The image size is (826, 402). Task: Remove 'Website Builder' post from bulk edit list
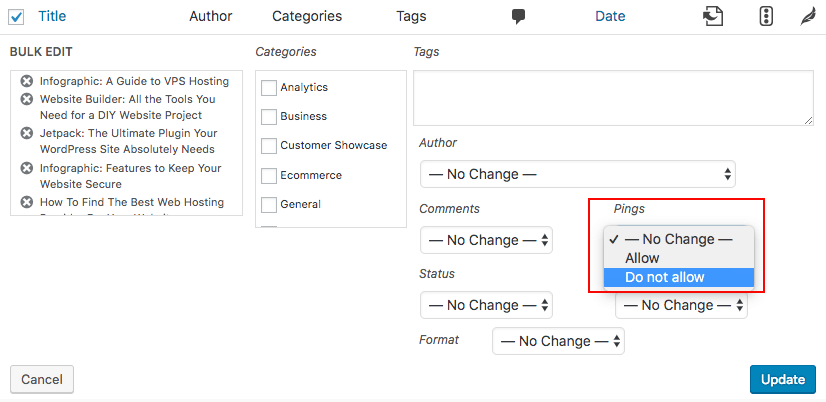(x=26, y=99)
